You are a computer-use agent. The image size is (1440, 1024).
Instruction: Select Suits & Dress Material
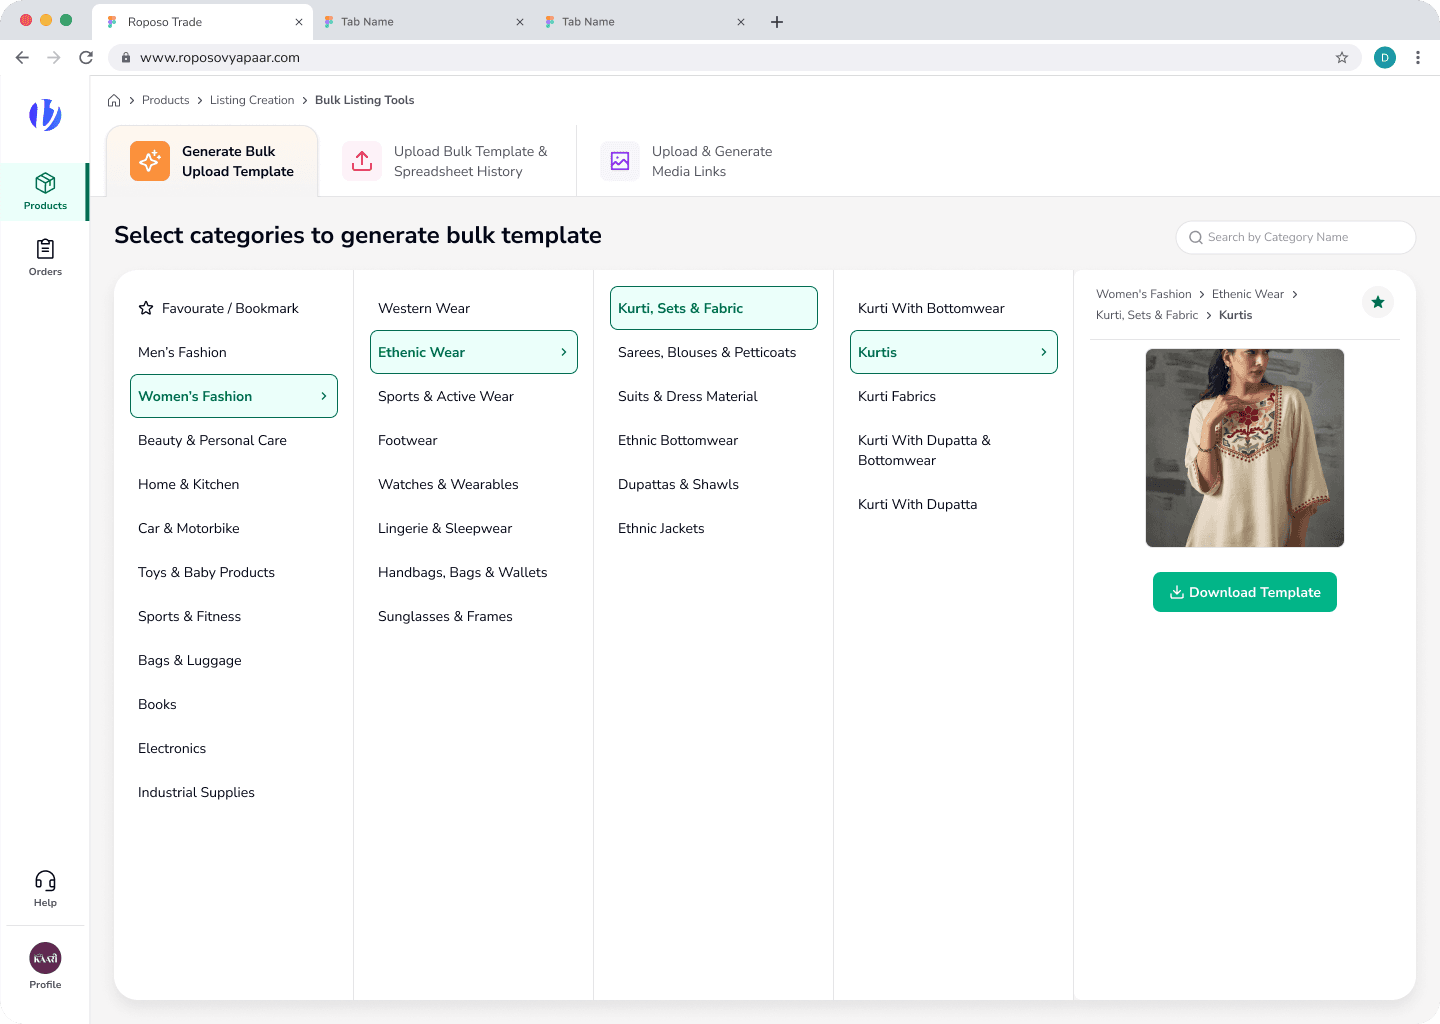[714, 396]
